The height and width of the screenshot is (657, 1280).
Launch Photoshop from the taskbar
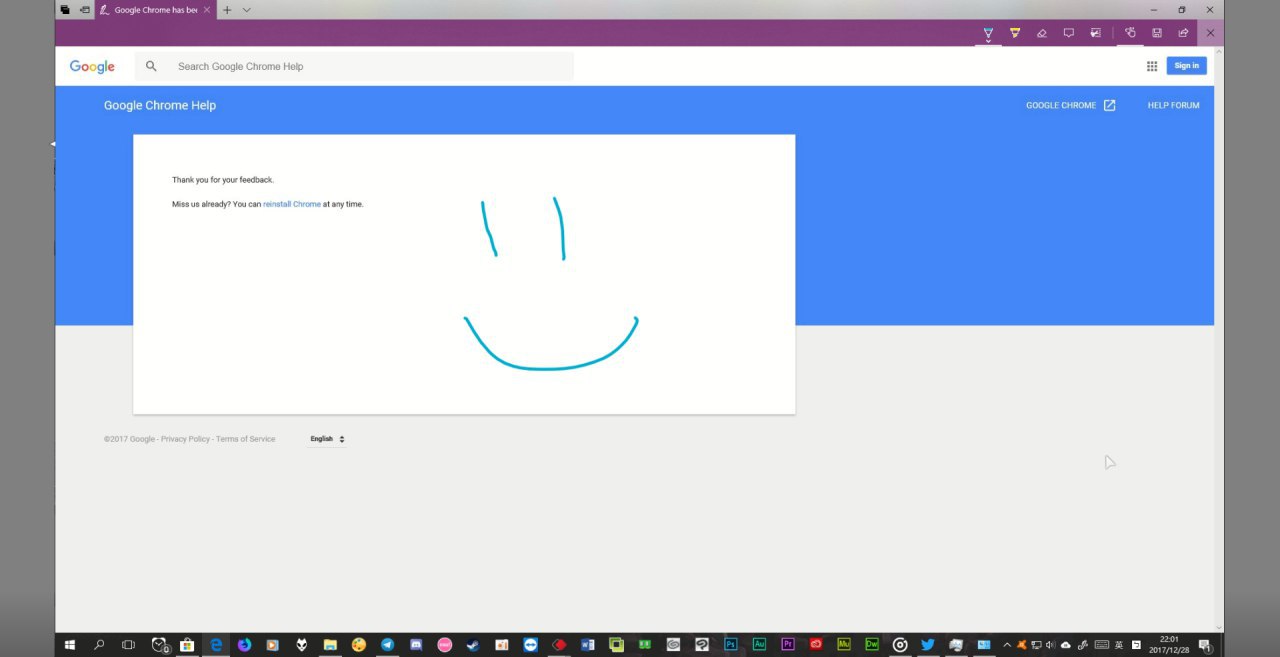coord(731,645)
